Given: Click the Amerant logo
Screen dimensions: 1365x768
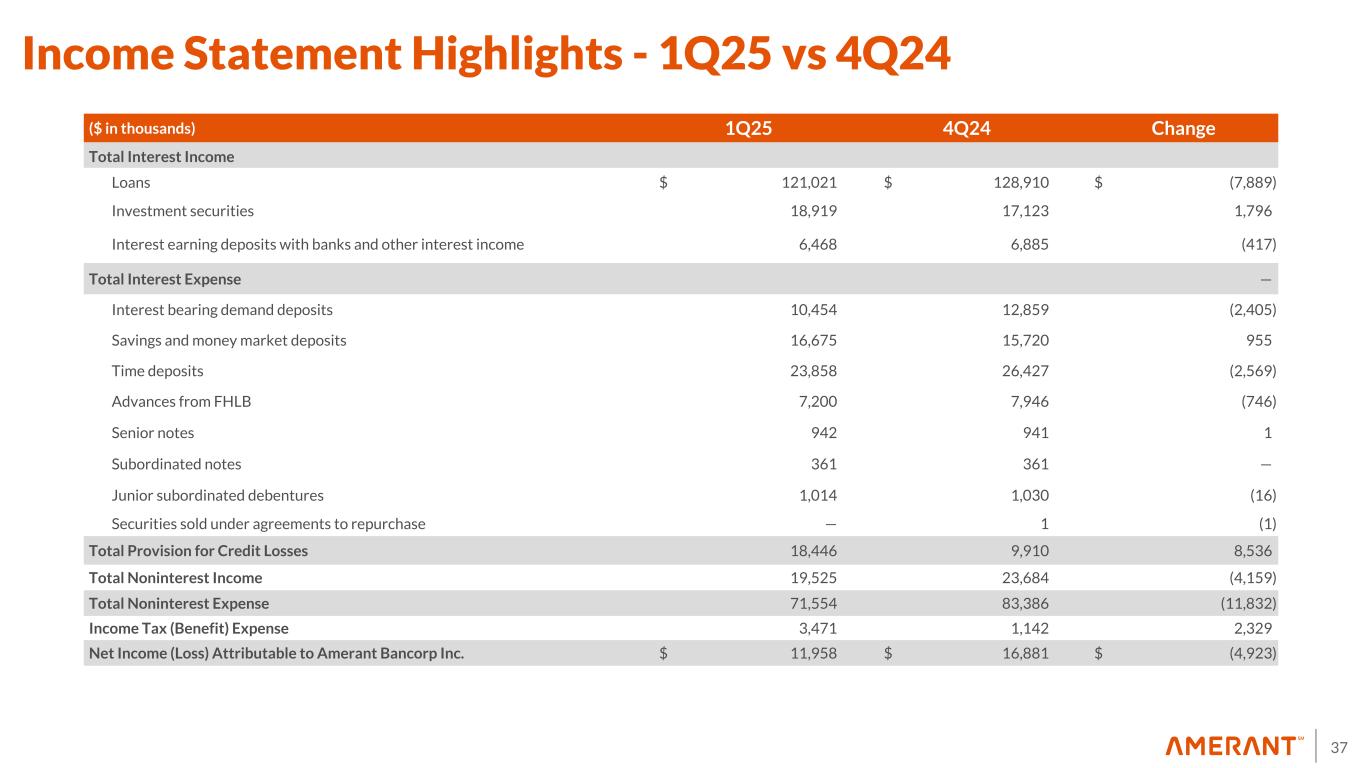Looking at the screenshot, I should coord(1234,746).
